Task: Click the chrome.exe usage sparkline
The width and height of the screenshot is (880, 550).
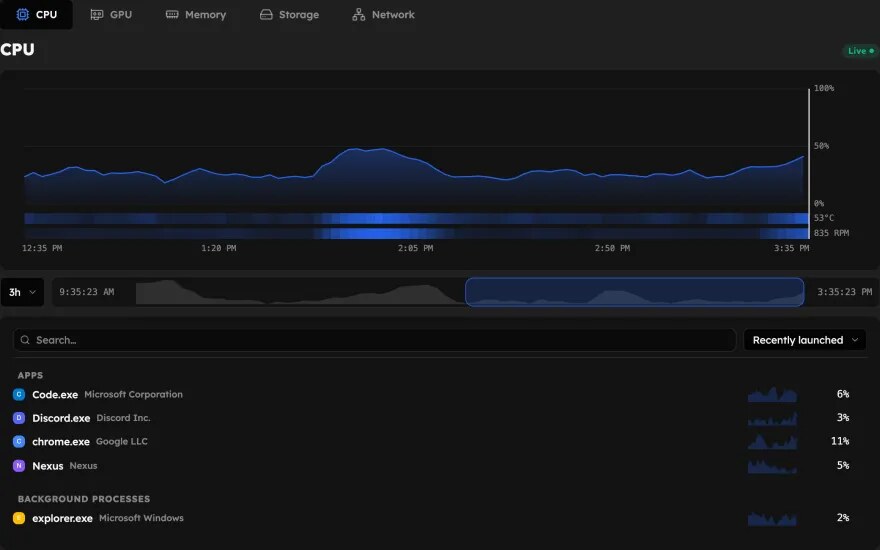Action: (772, 441)
